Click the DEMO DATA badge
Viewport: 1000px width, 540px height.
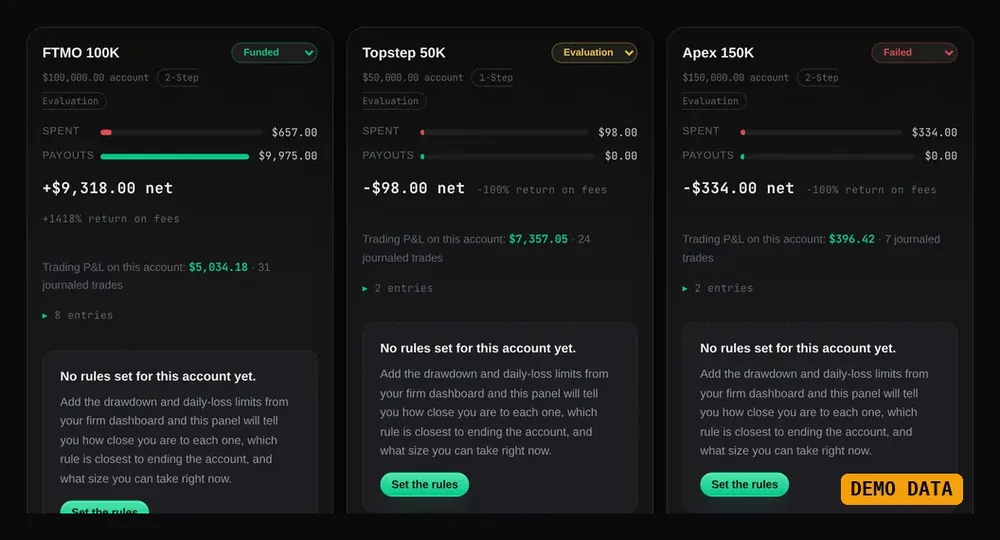click(x=901, y=489)
